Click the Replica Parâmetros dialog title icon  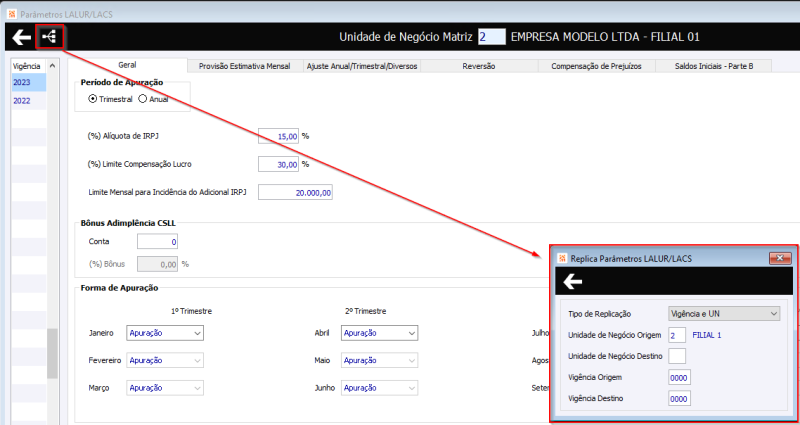[x=563, y=259]
